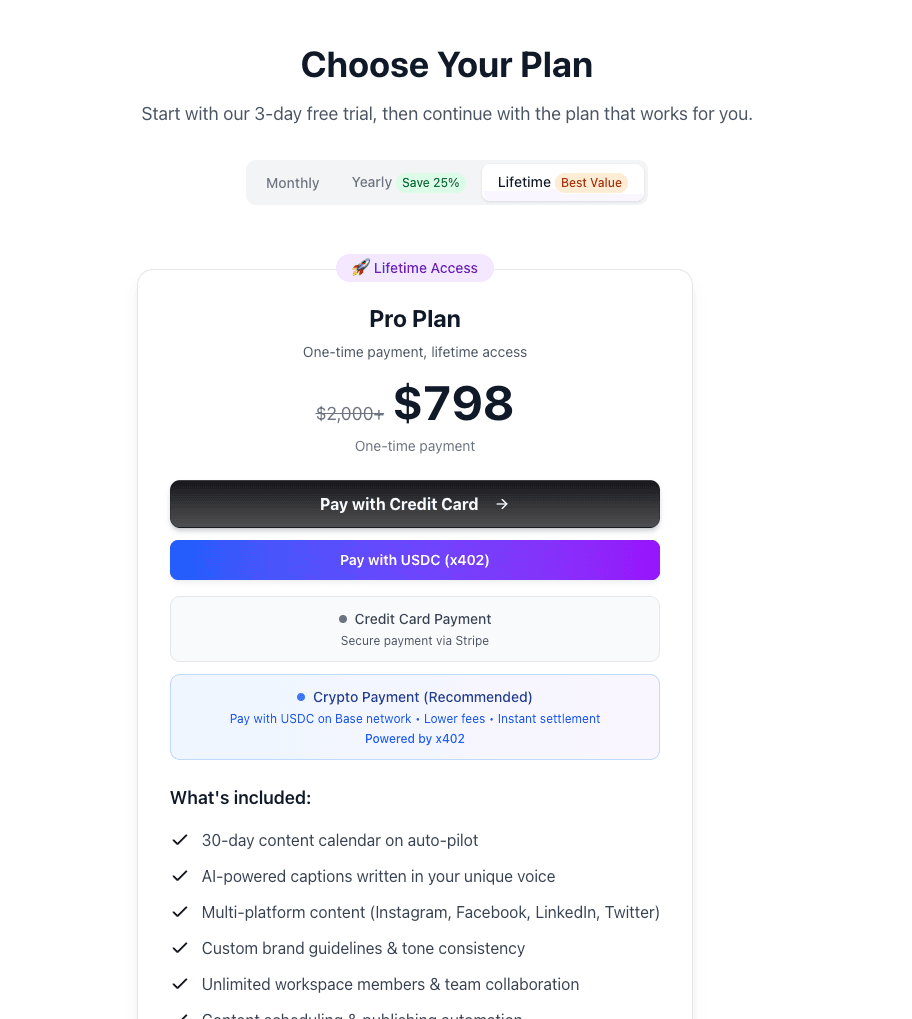
Task: Click the Pay with USDC (x402) button
Action: point(414,560)
